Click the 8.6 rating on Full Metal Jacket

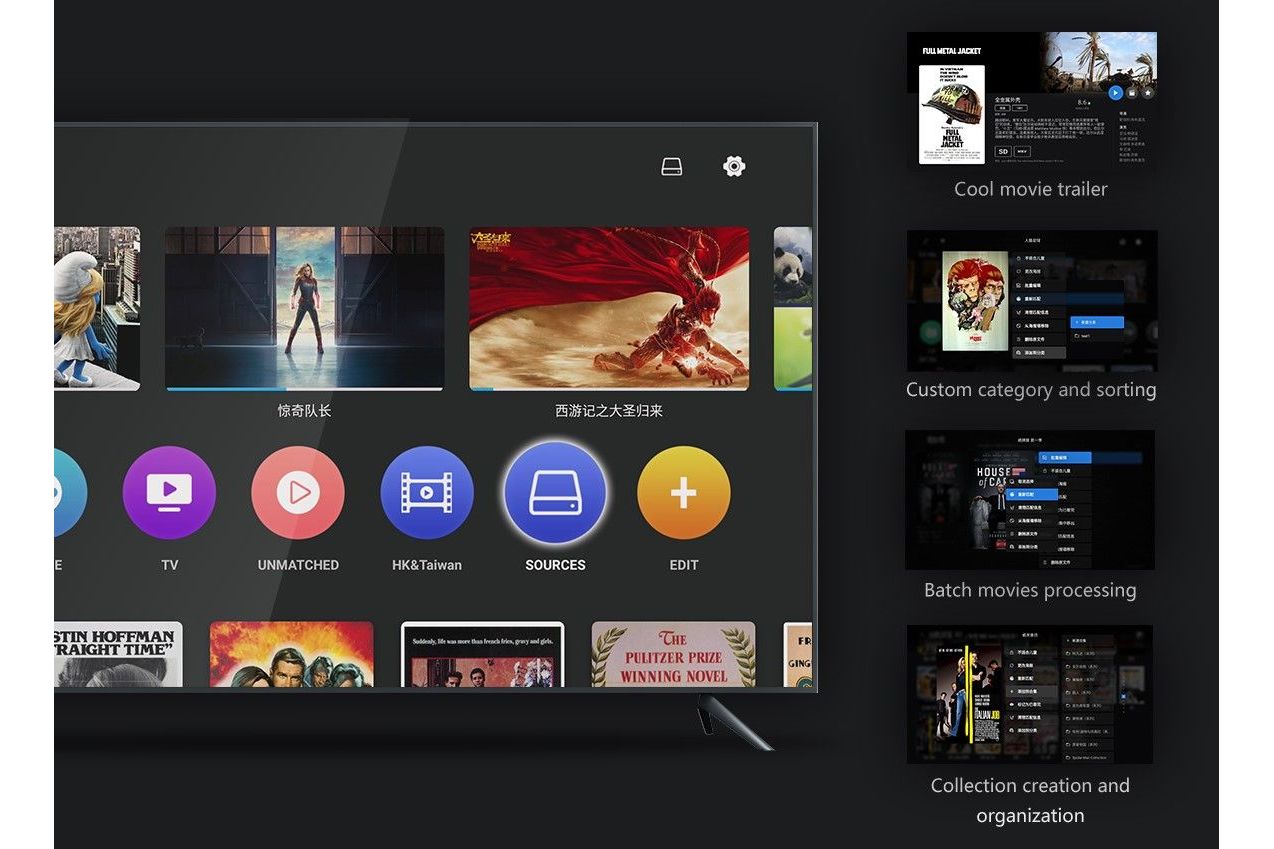[x=1082, y=102]
